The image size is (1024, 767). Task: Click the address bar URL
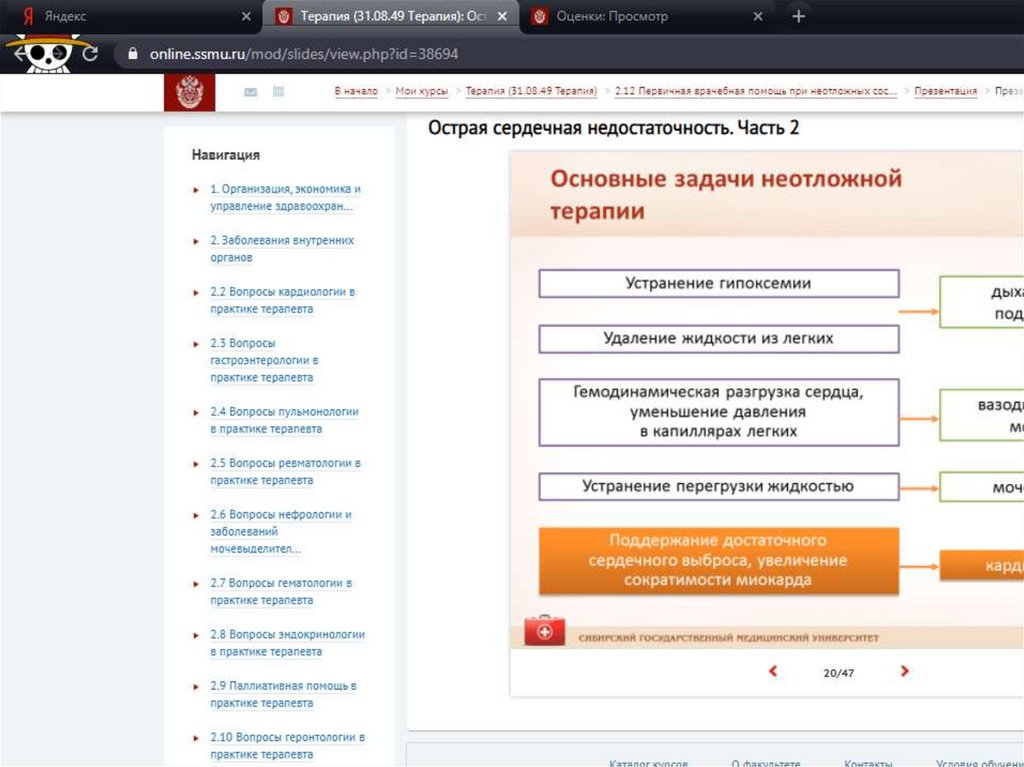click(304, 54)
